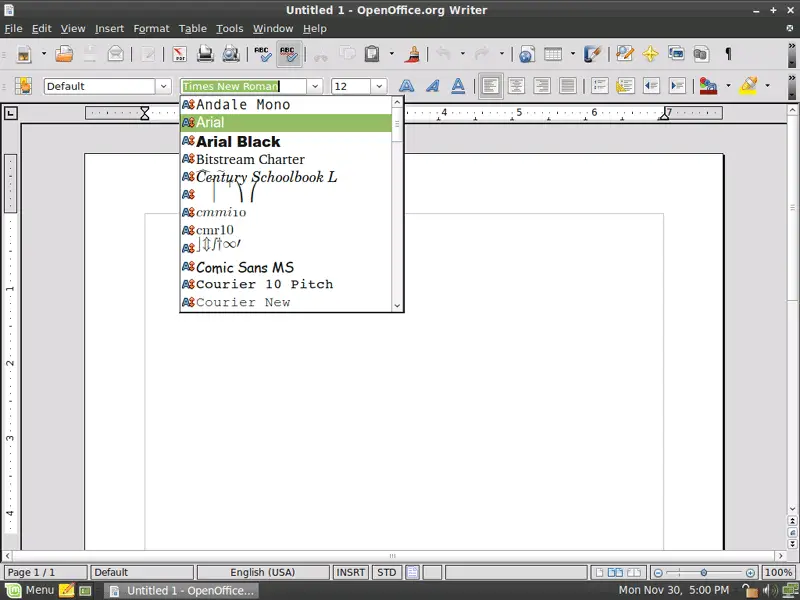Image resolution: width=800 pixels, height=600 pixels.
Task: Click the font list scroll down arrow
Action: click(x=397, y=306)
